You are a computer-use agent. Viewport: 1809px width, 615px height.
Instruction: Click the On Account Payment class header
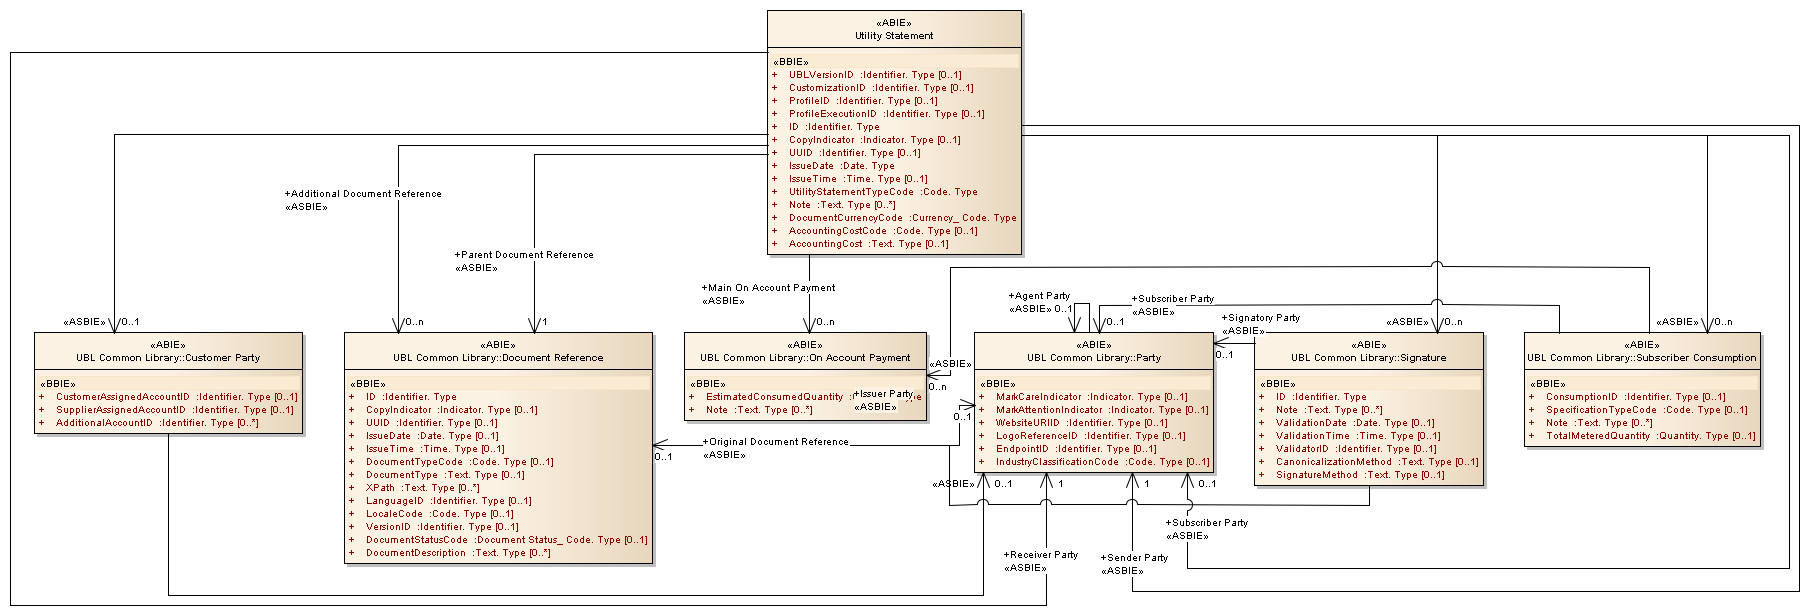(805, 357)
